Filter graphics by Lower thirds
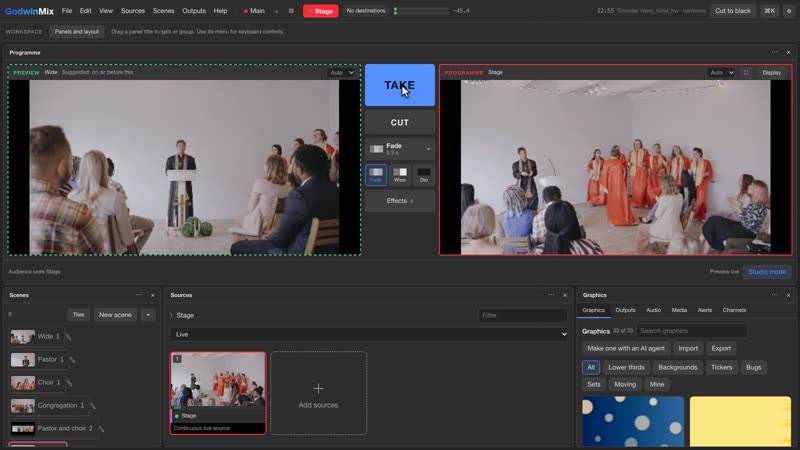This screenshot has height=450, width=800. [626, 367]
